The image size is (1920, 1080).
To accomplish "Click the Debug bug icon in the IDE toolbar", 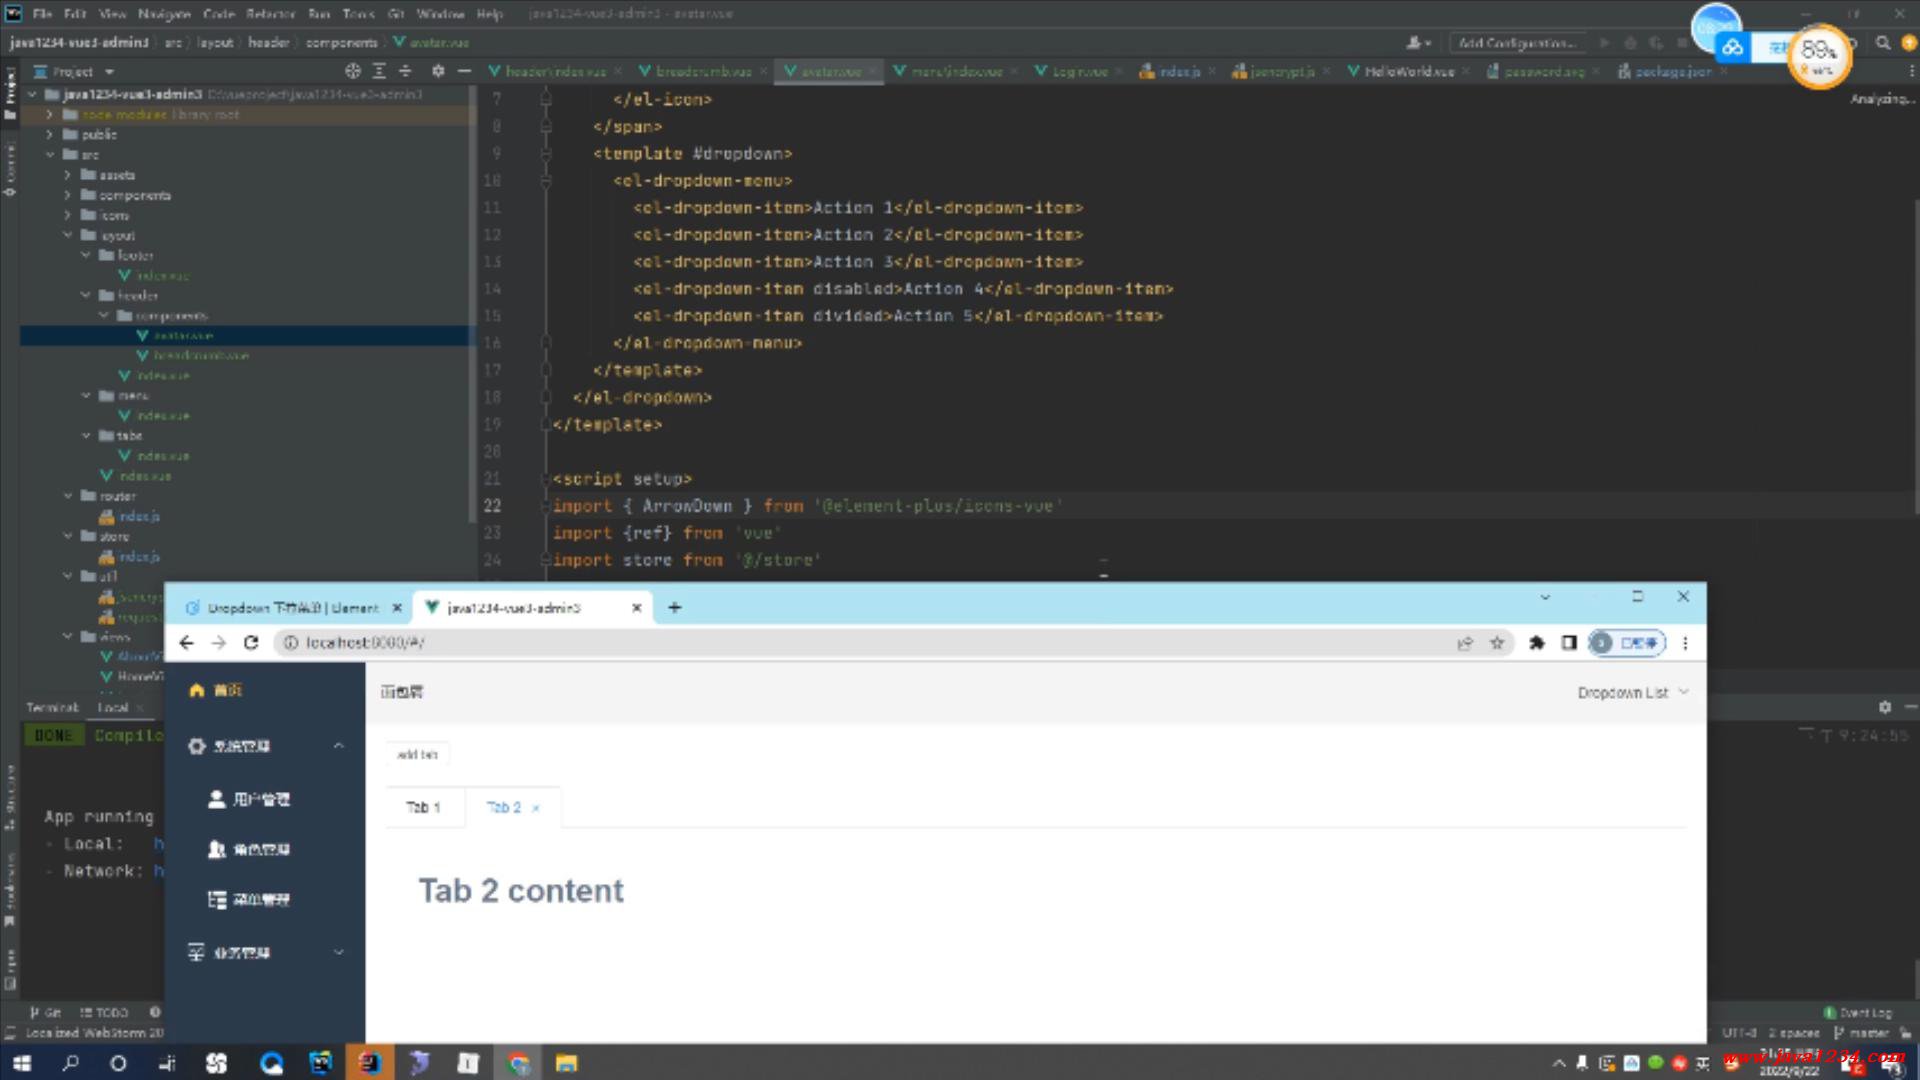I will (1630, 43).
